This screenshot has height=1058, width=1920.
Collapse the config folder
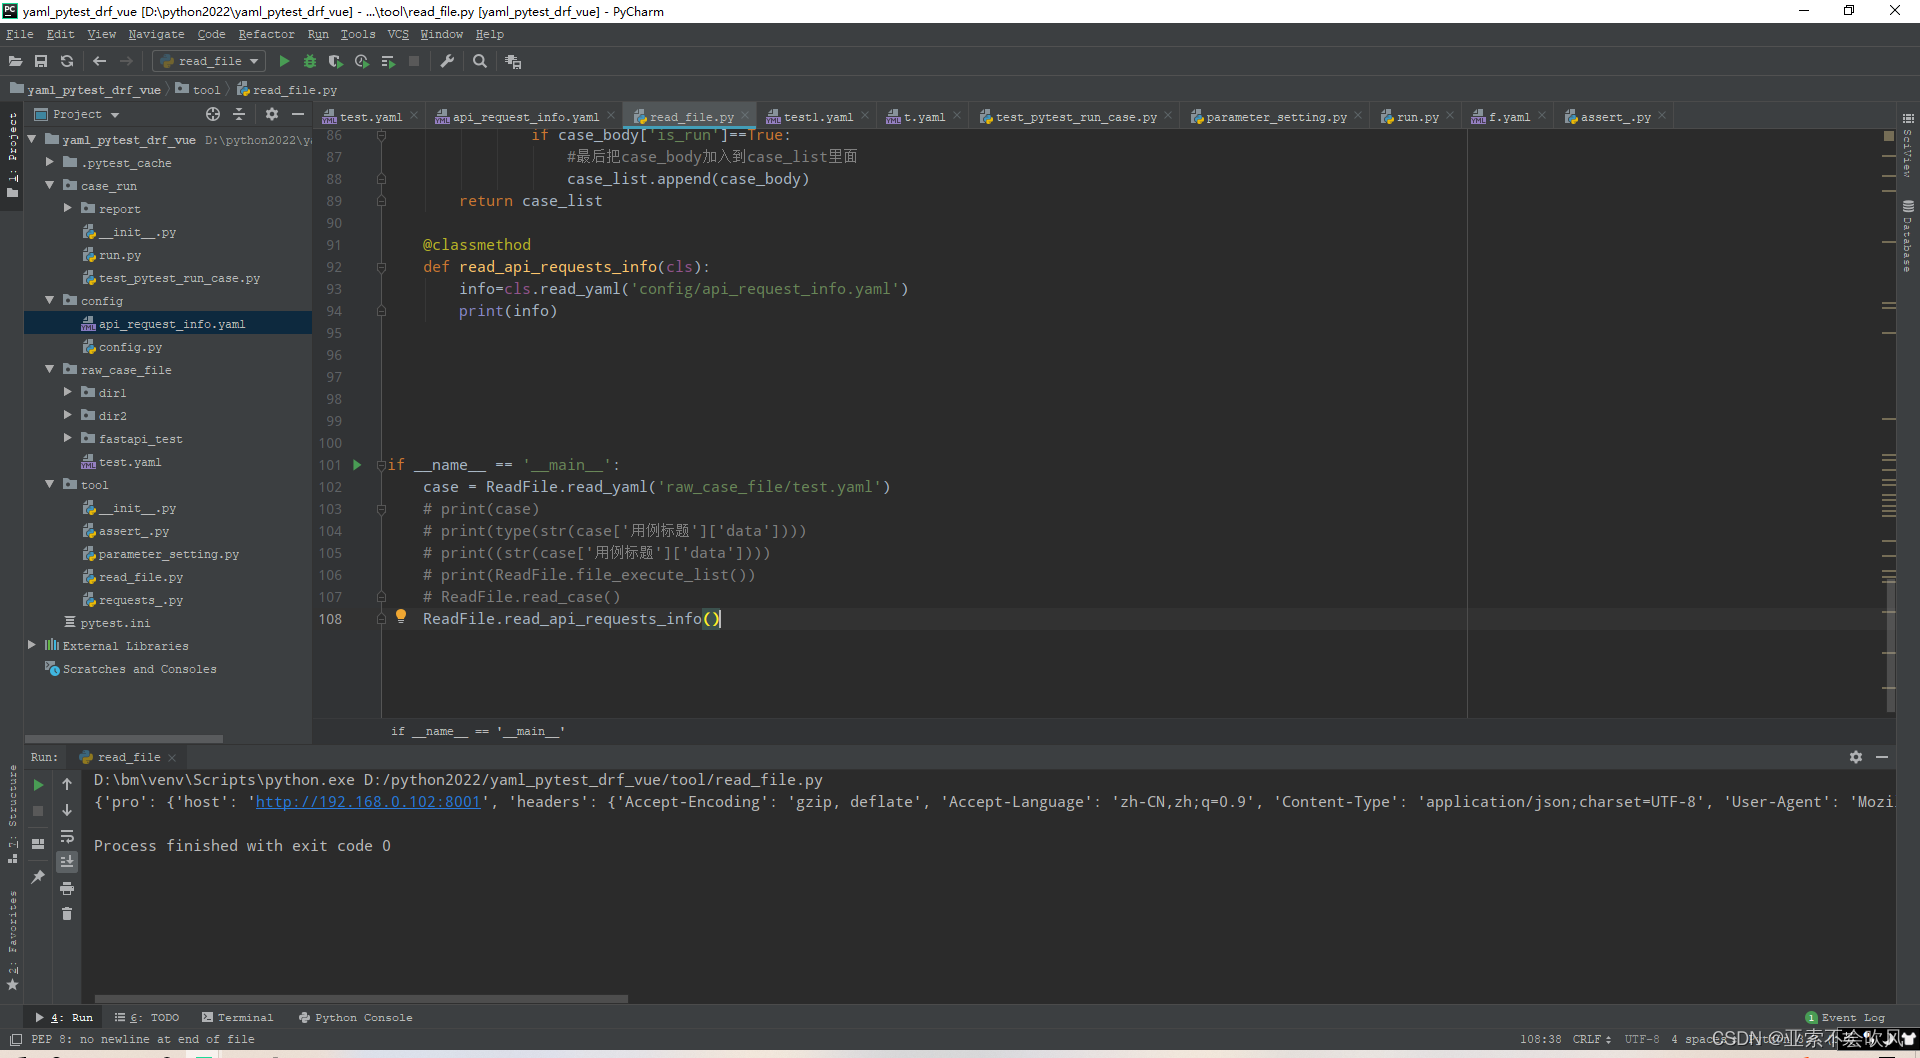tap(49, 300)
